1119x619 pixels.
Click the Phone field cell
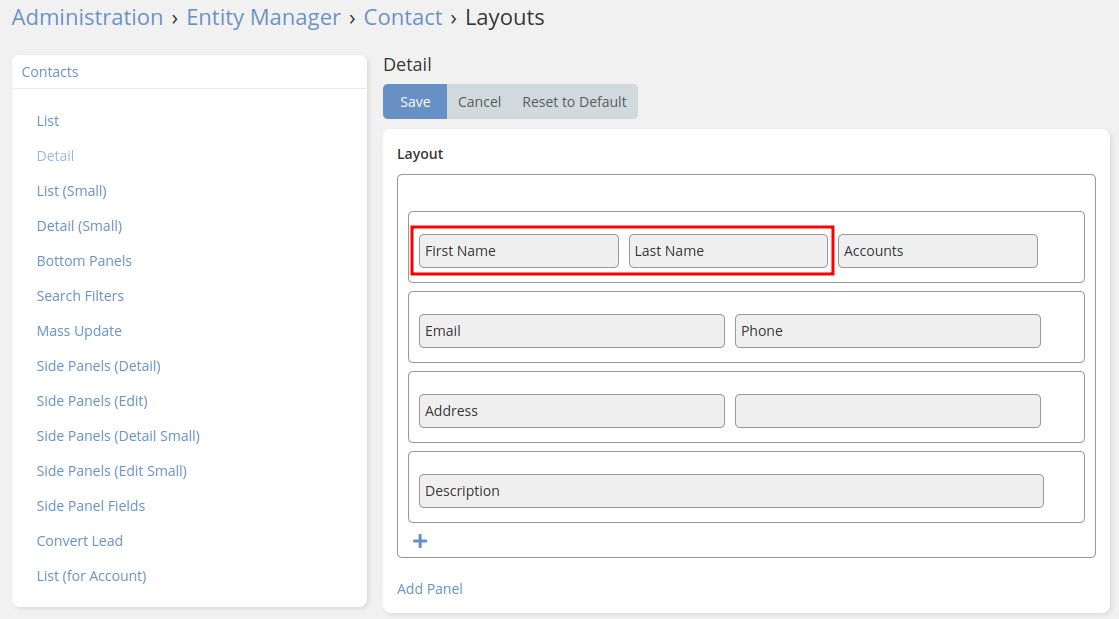[887, 331]
